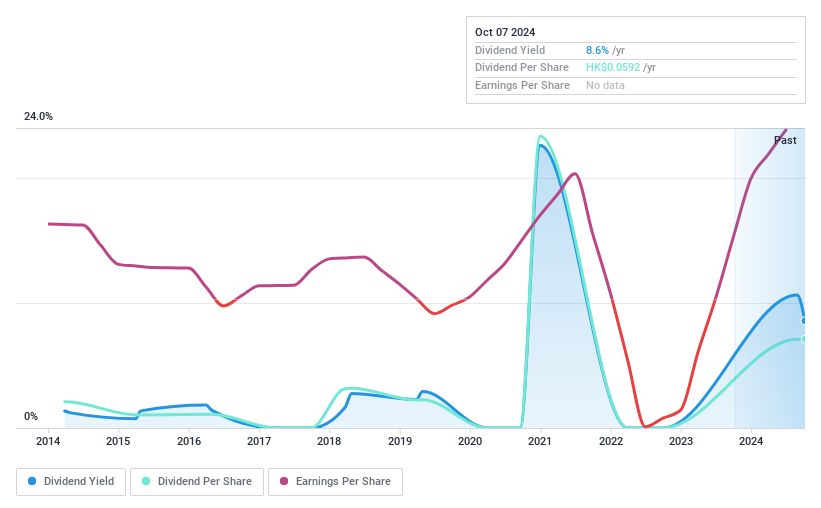Image resolution: width=821 pixels, height=508 pixels.
Task: Click the tooltip Earnings Per Share row label
Action: coord(522,85)
